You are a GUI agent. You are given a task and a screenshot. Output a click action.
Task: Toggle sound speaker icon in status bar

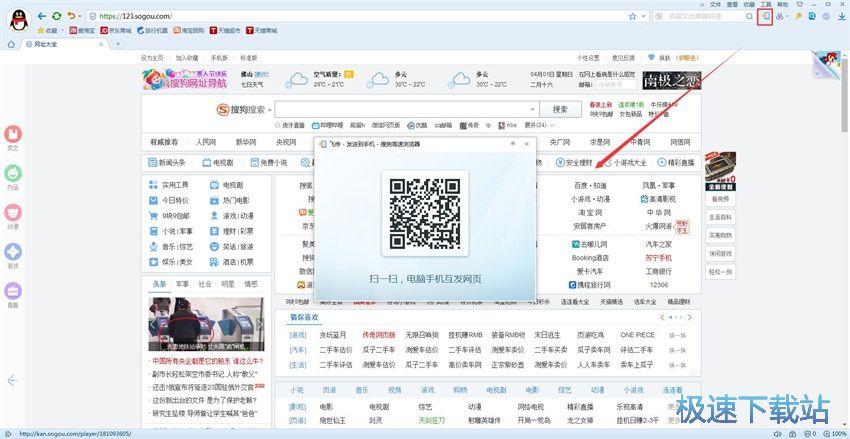click(778, 434)
